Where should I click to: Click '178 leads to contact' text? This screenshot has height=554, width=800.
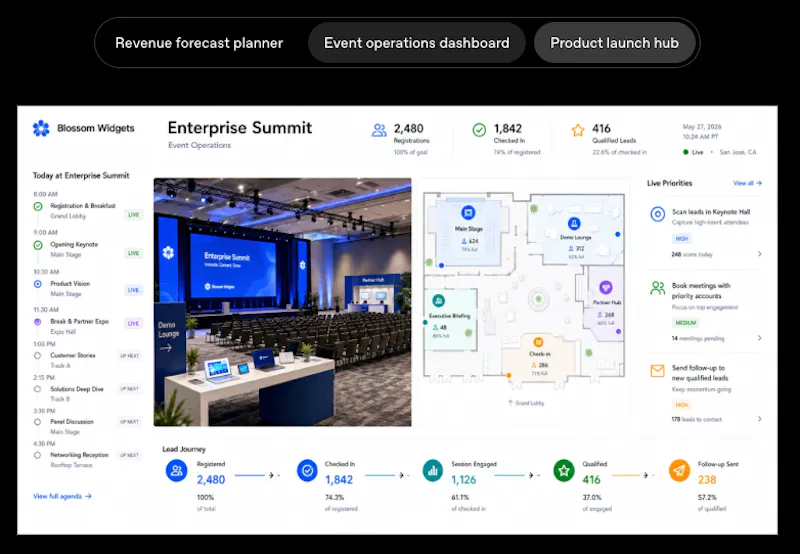coord(696,419)
